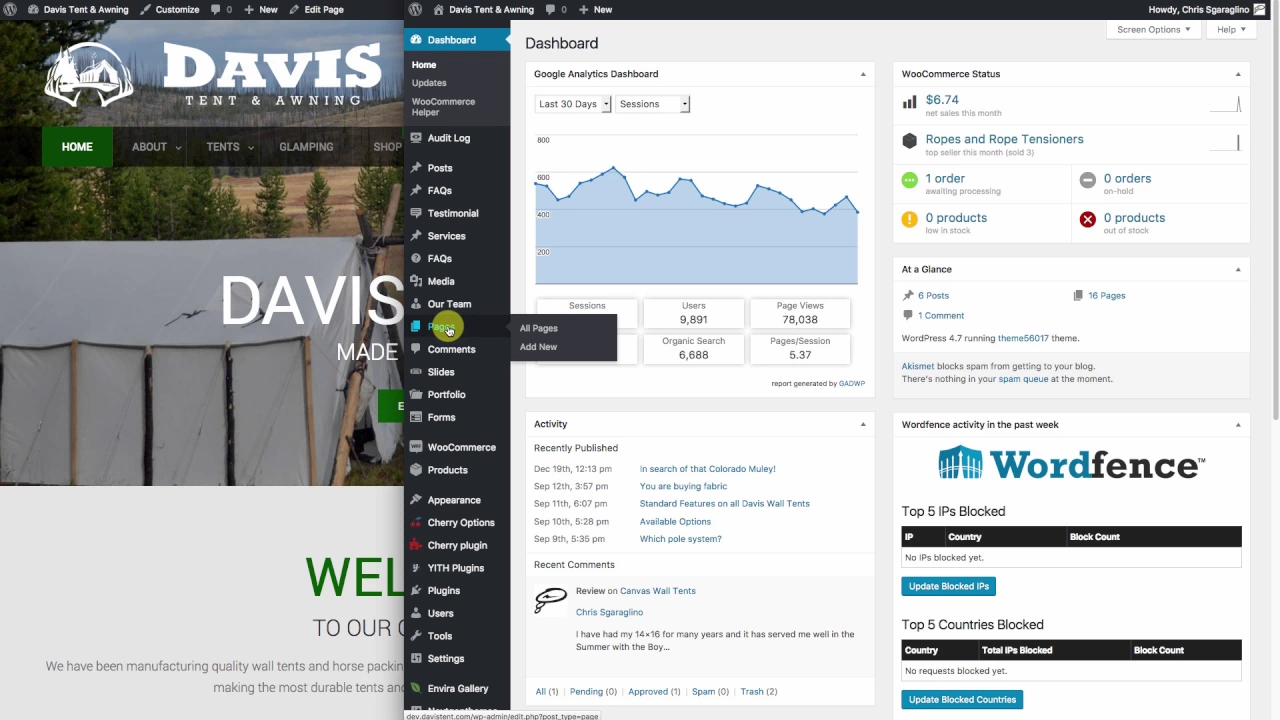
Task: Click the Users icon in sidebar
Action: [x=416, y=613]
